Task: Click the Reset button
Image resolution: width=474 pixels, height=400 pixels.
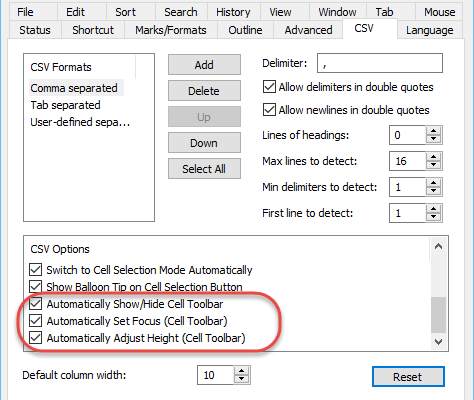Action: [x=408, y=377]
